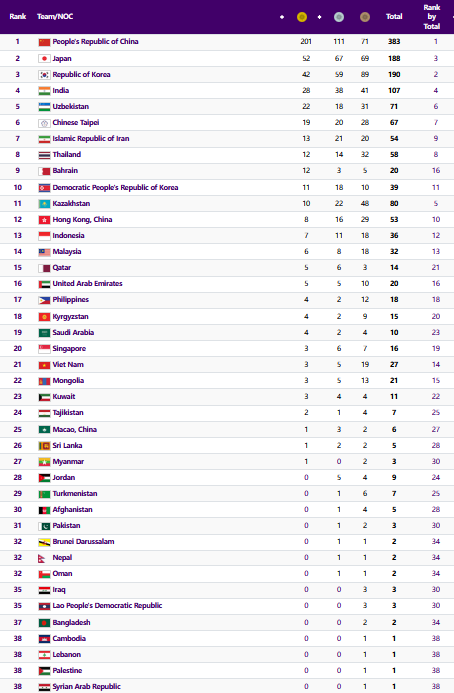Click the Team/NOC column header

coord(55,16)
